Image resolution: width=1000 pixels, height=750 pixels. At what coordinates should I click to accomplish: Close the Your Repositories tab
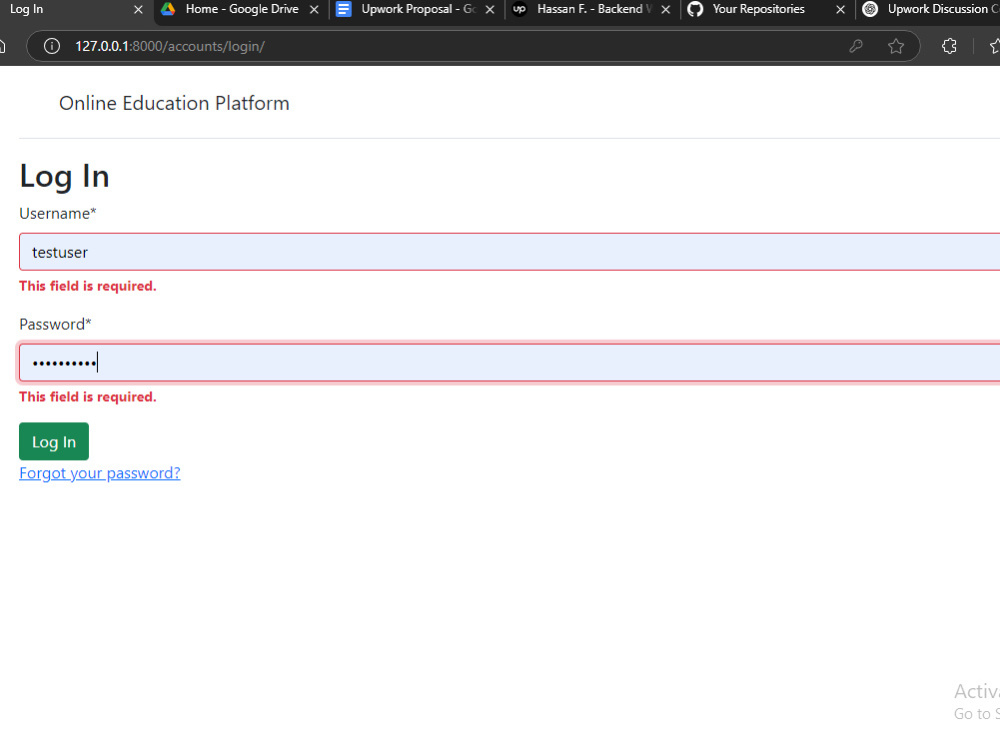click(841, 10)
